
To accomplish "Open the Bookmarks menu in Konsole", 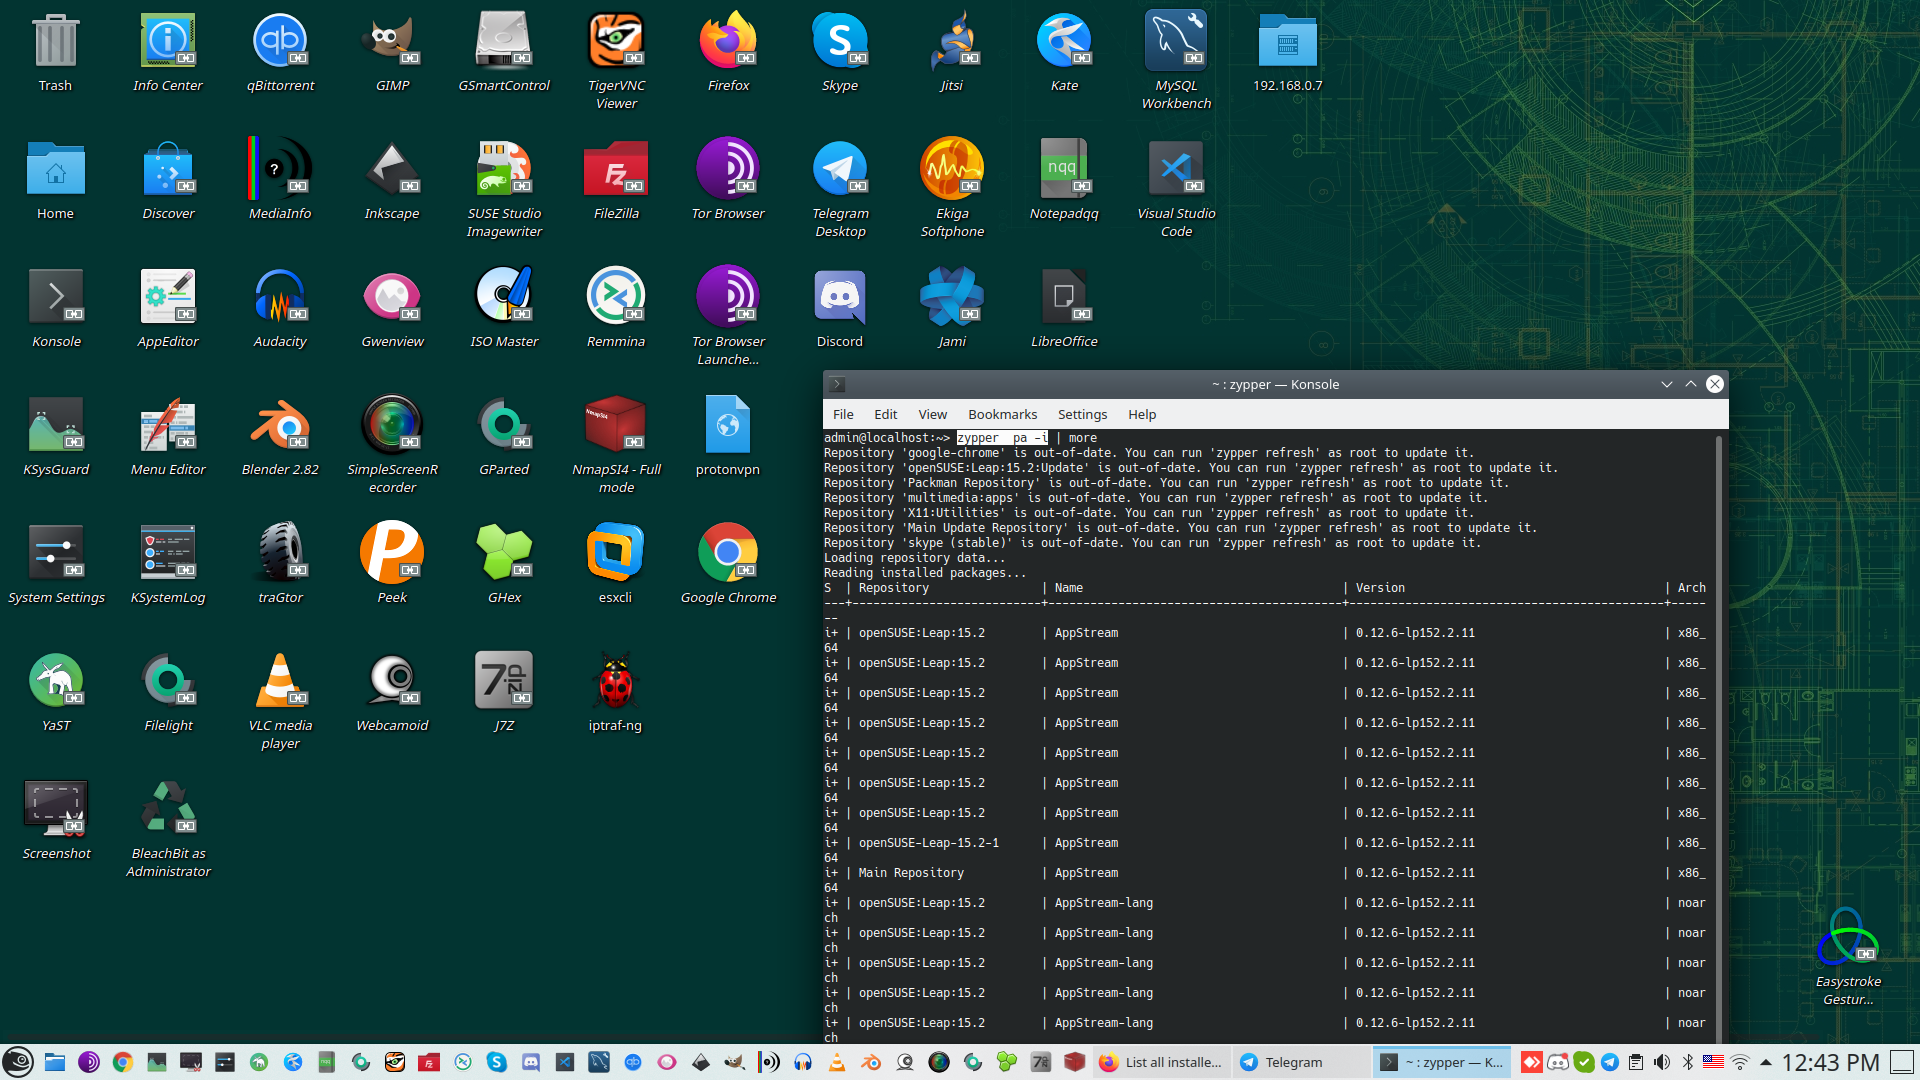I will click(1002, 414).
